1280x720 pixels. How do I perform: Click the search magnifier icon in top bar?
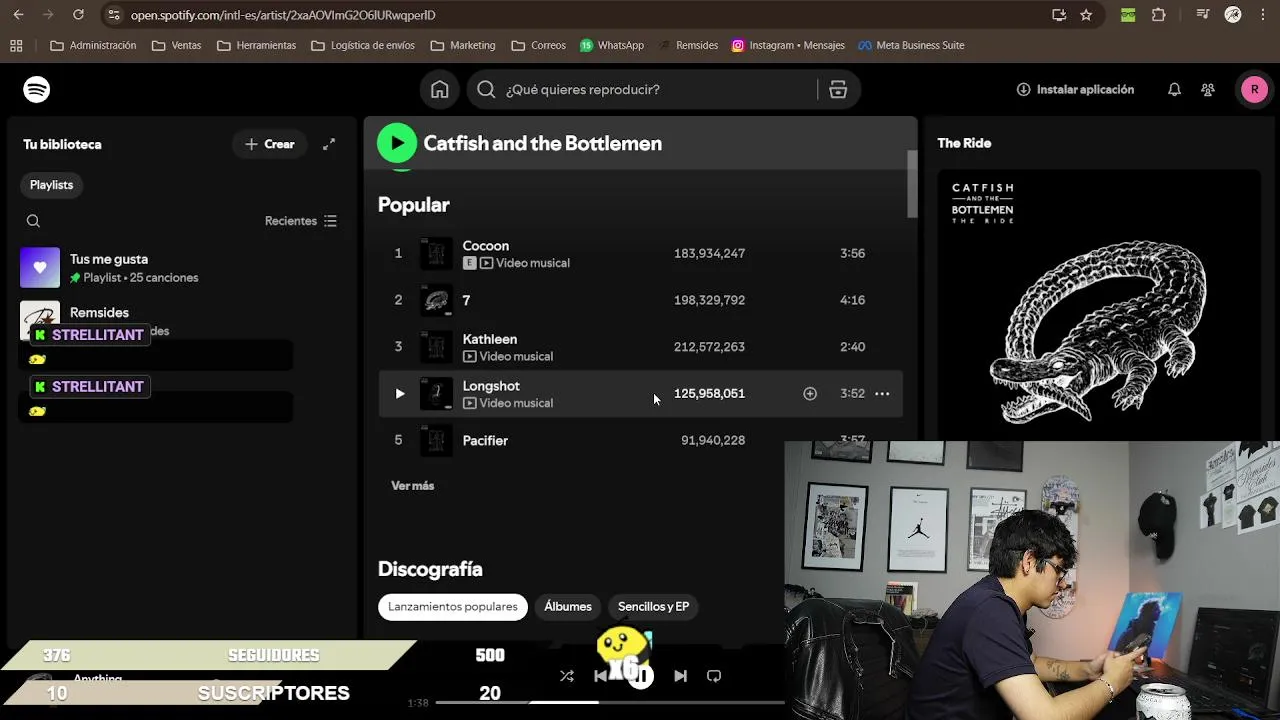click(x=486, y=89)
